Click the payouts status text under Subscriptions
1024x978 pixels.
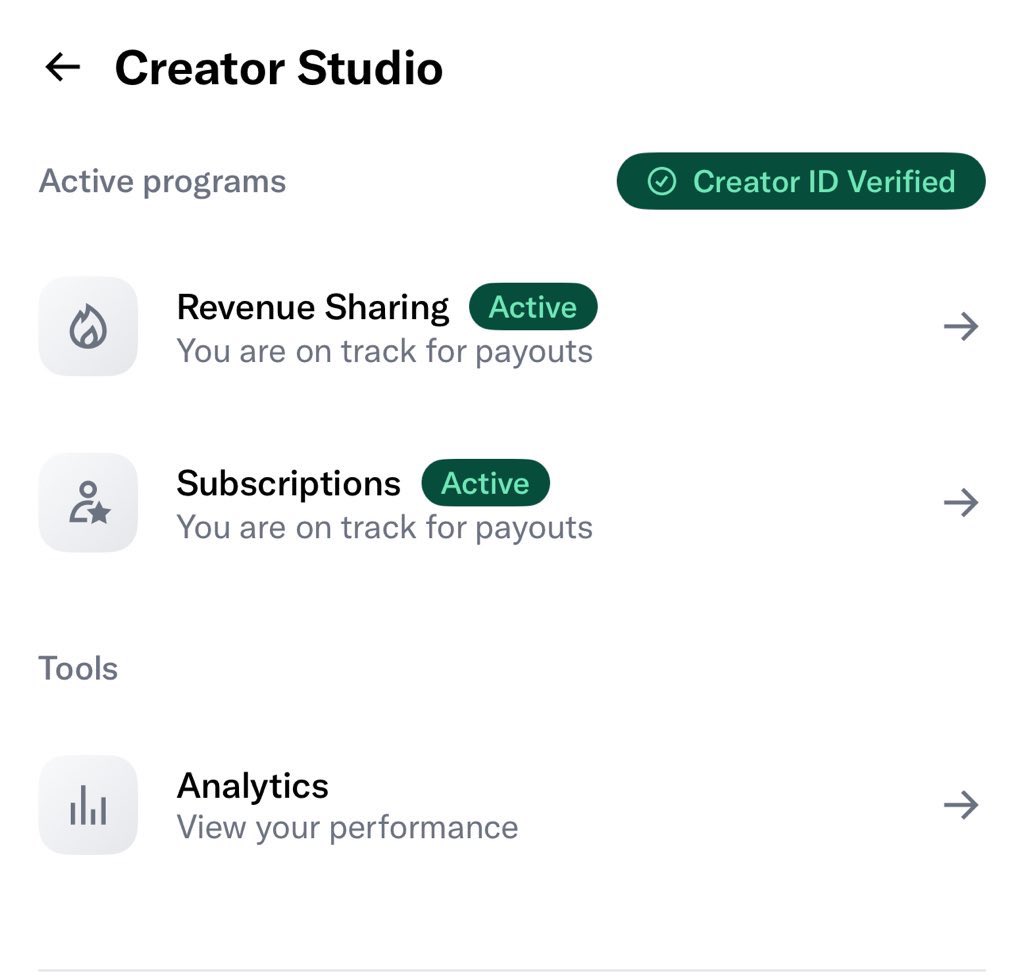[385, 527]
